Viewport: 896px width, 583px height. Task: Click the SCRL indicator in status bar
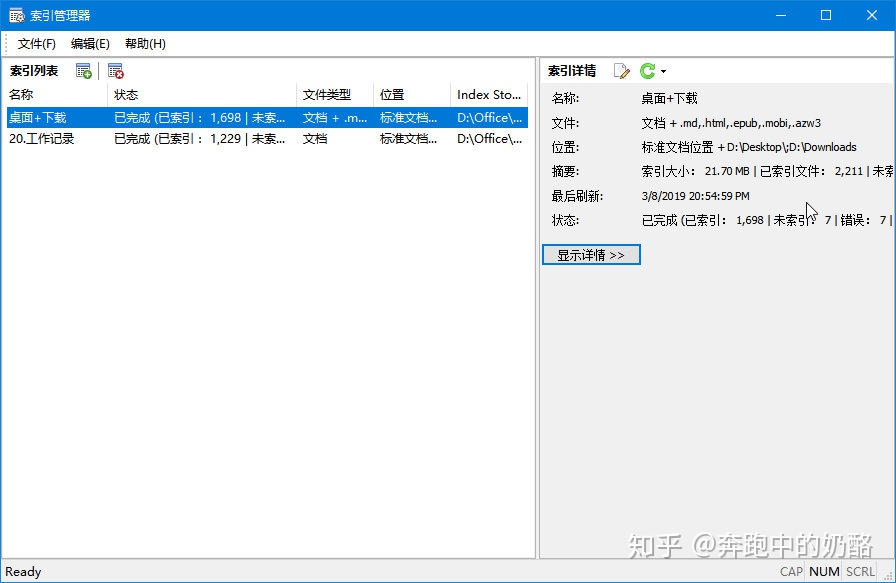[x=860, y=572]
